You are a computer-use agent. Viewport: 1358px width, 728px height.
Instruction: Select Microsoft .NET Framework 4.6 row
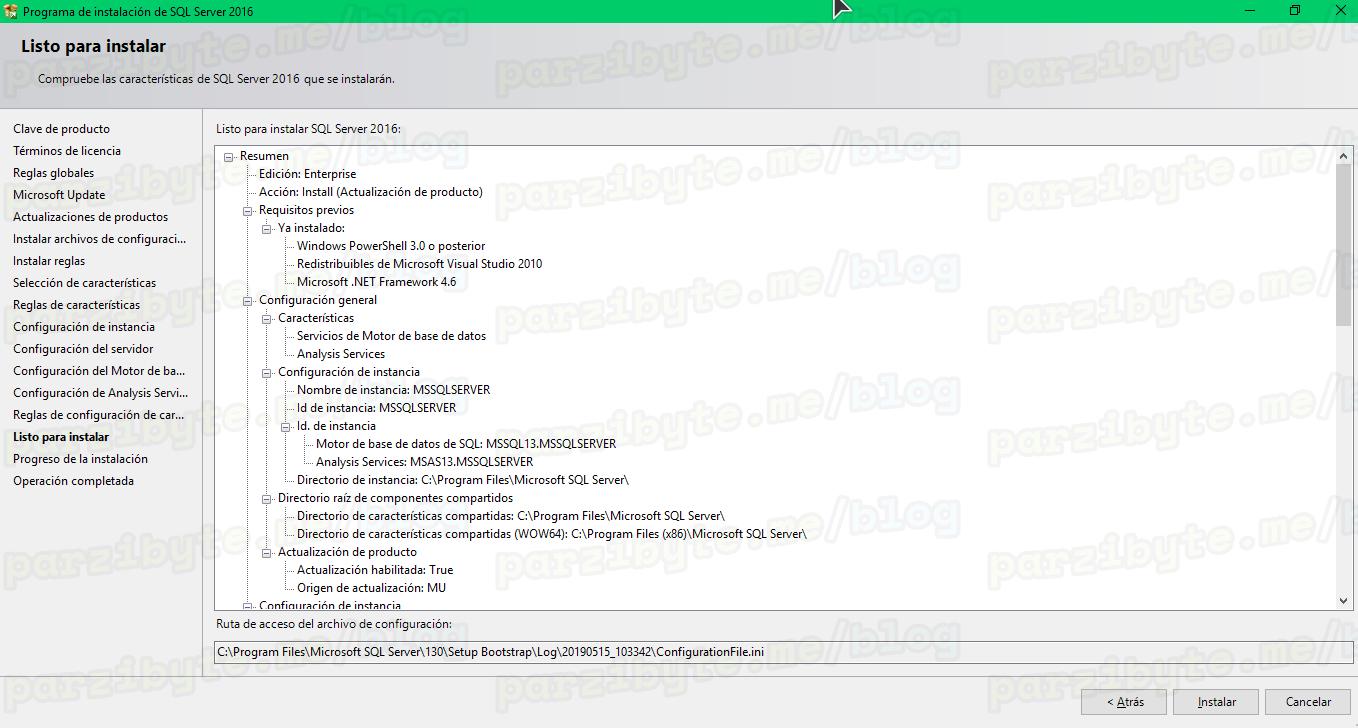(376, 282)
